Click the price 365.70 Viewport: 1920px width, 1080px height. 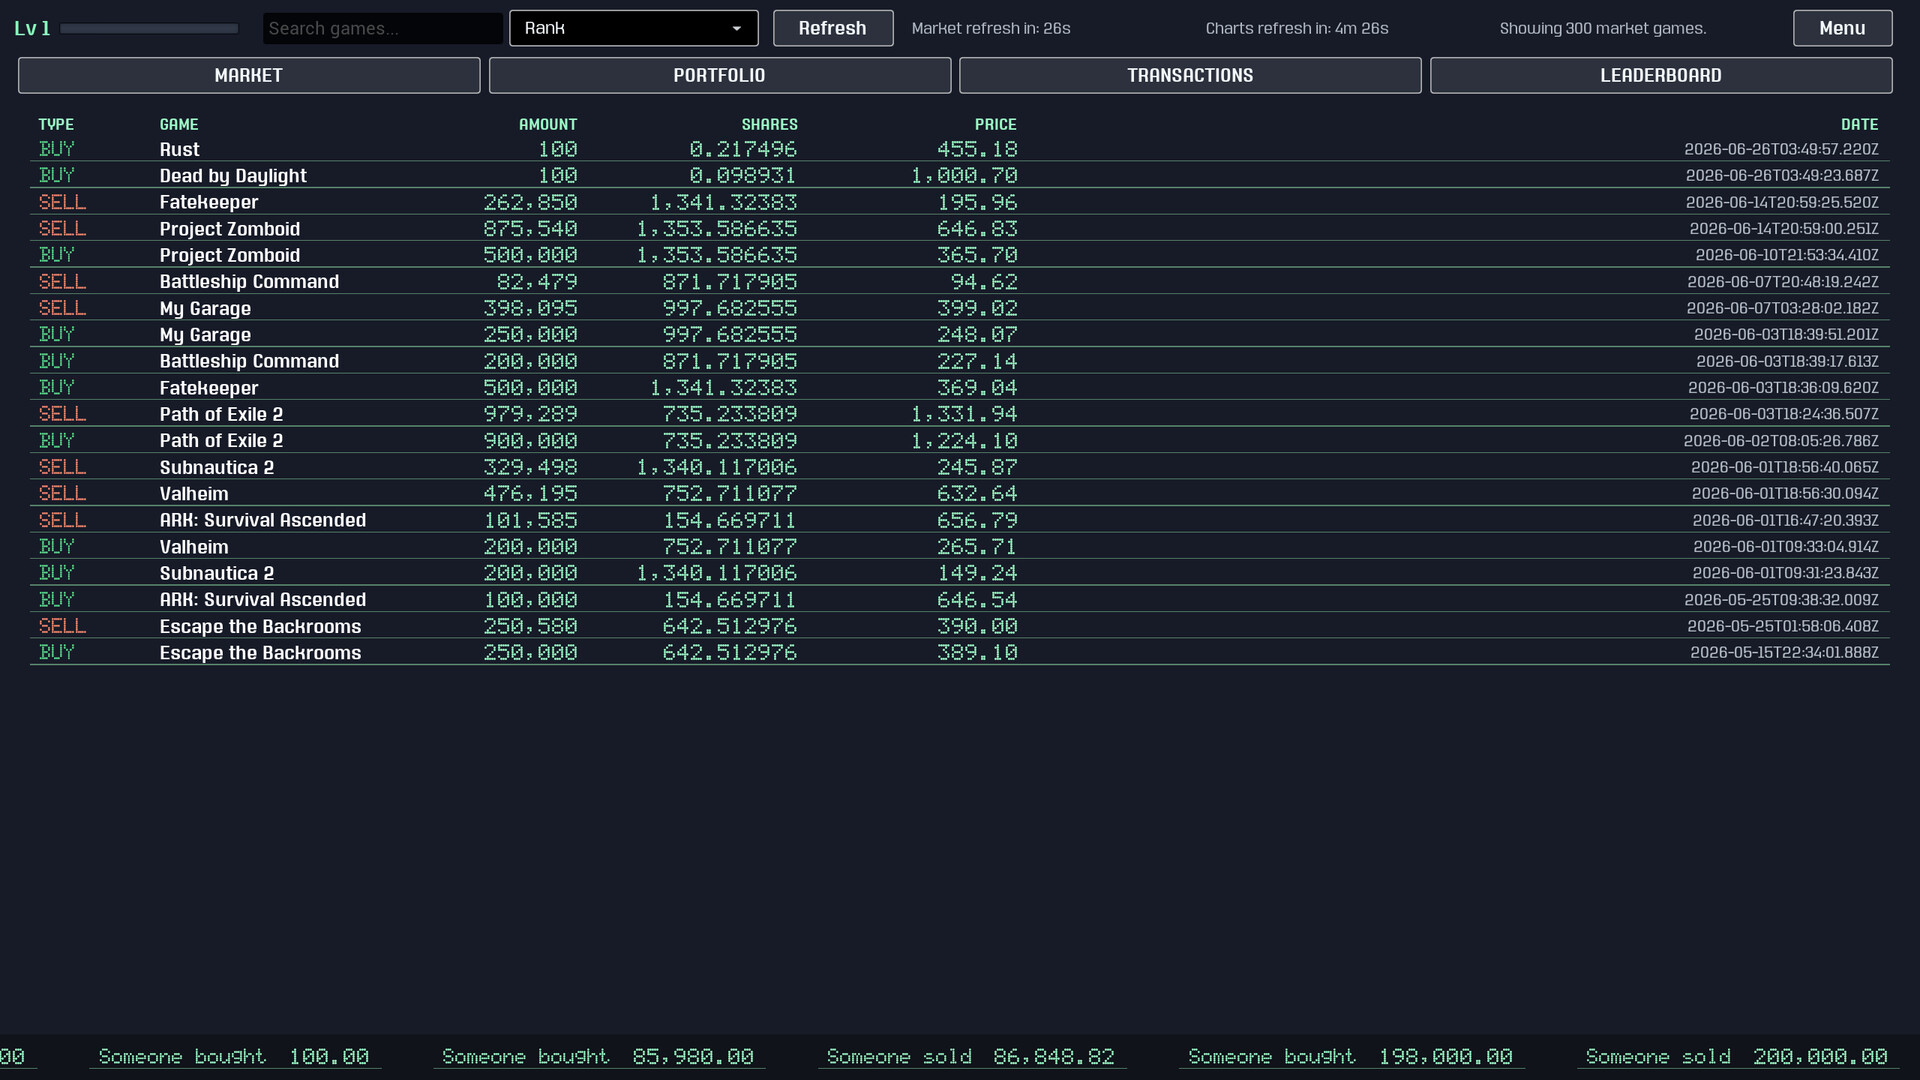click(x=977, y=255)
